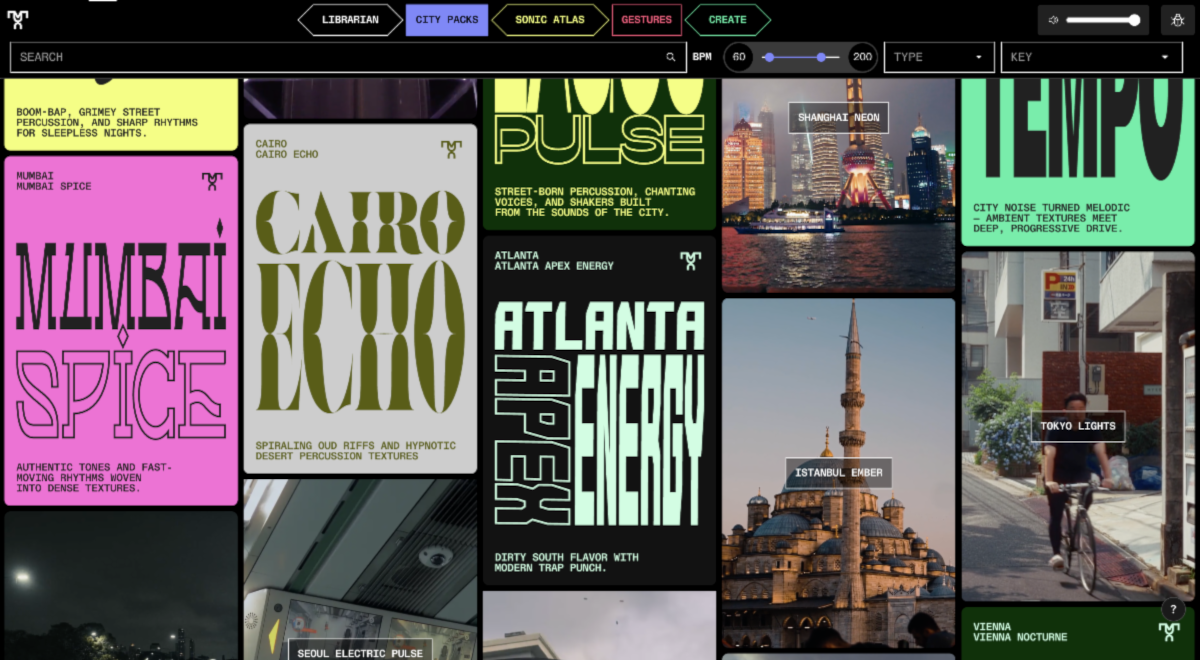
Task: Open the Atlanta Apex Energy card
Action: point(599,410)
